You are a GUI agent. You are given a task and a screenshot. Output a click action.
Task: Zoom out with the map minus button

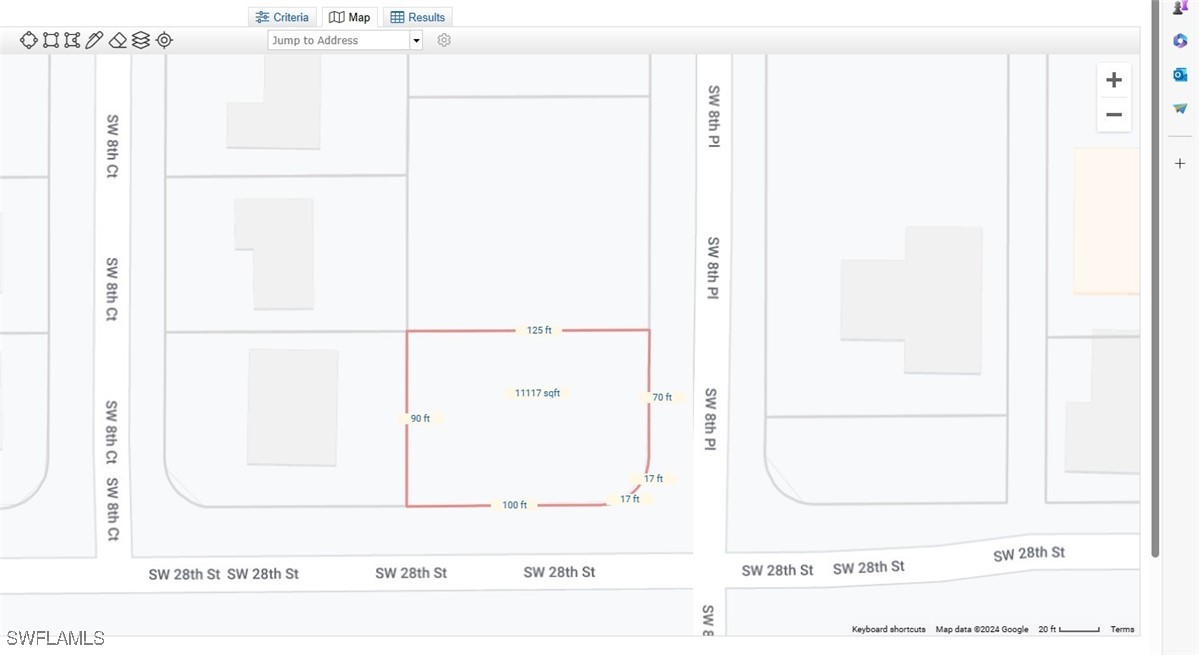point(1114,115)
